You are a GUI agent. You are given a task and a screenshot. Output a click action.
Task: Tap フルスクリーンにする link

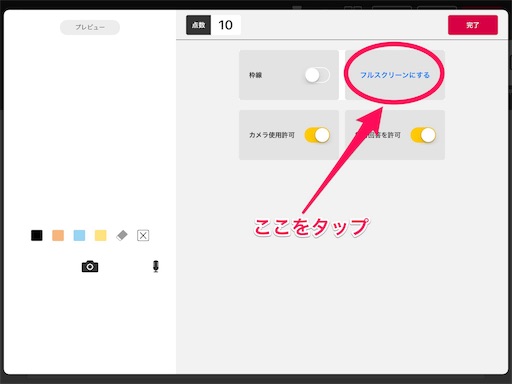pyautogui.click(x=395, y=75)
